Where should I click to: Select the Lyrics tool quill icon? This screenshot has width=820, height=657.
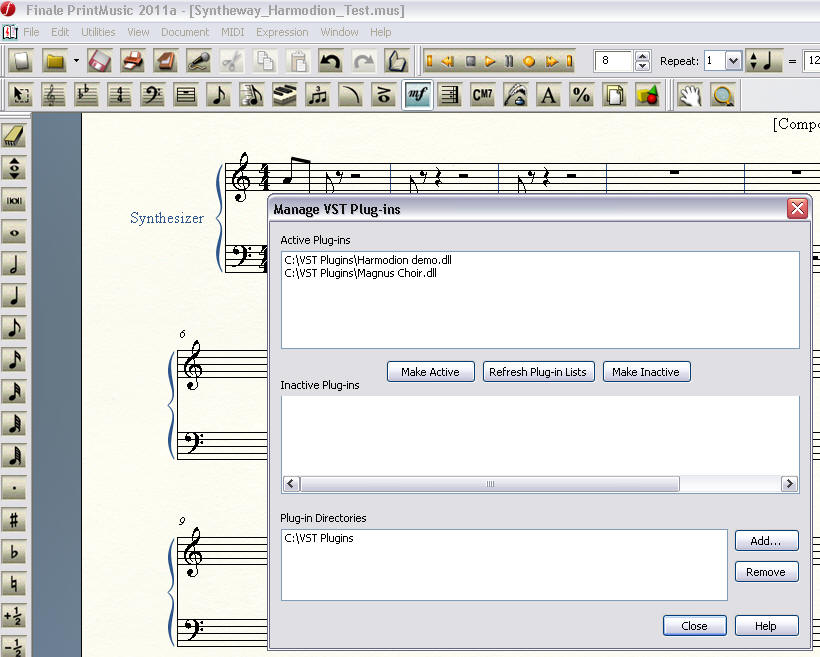pyautogui.click(x=515, y=95)
